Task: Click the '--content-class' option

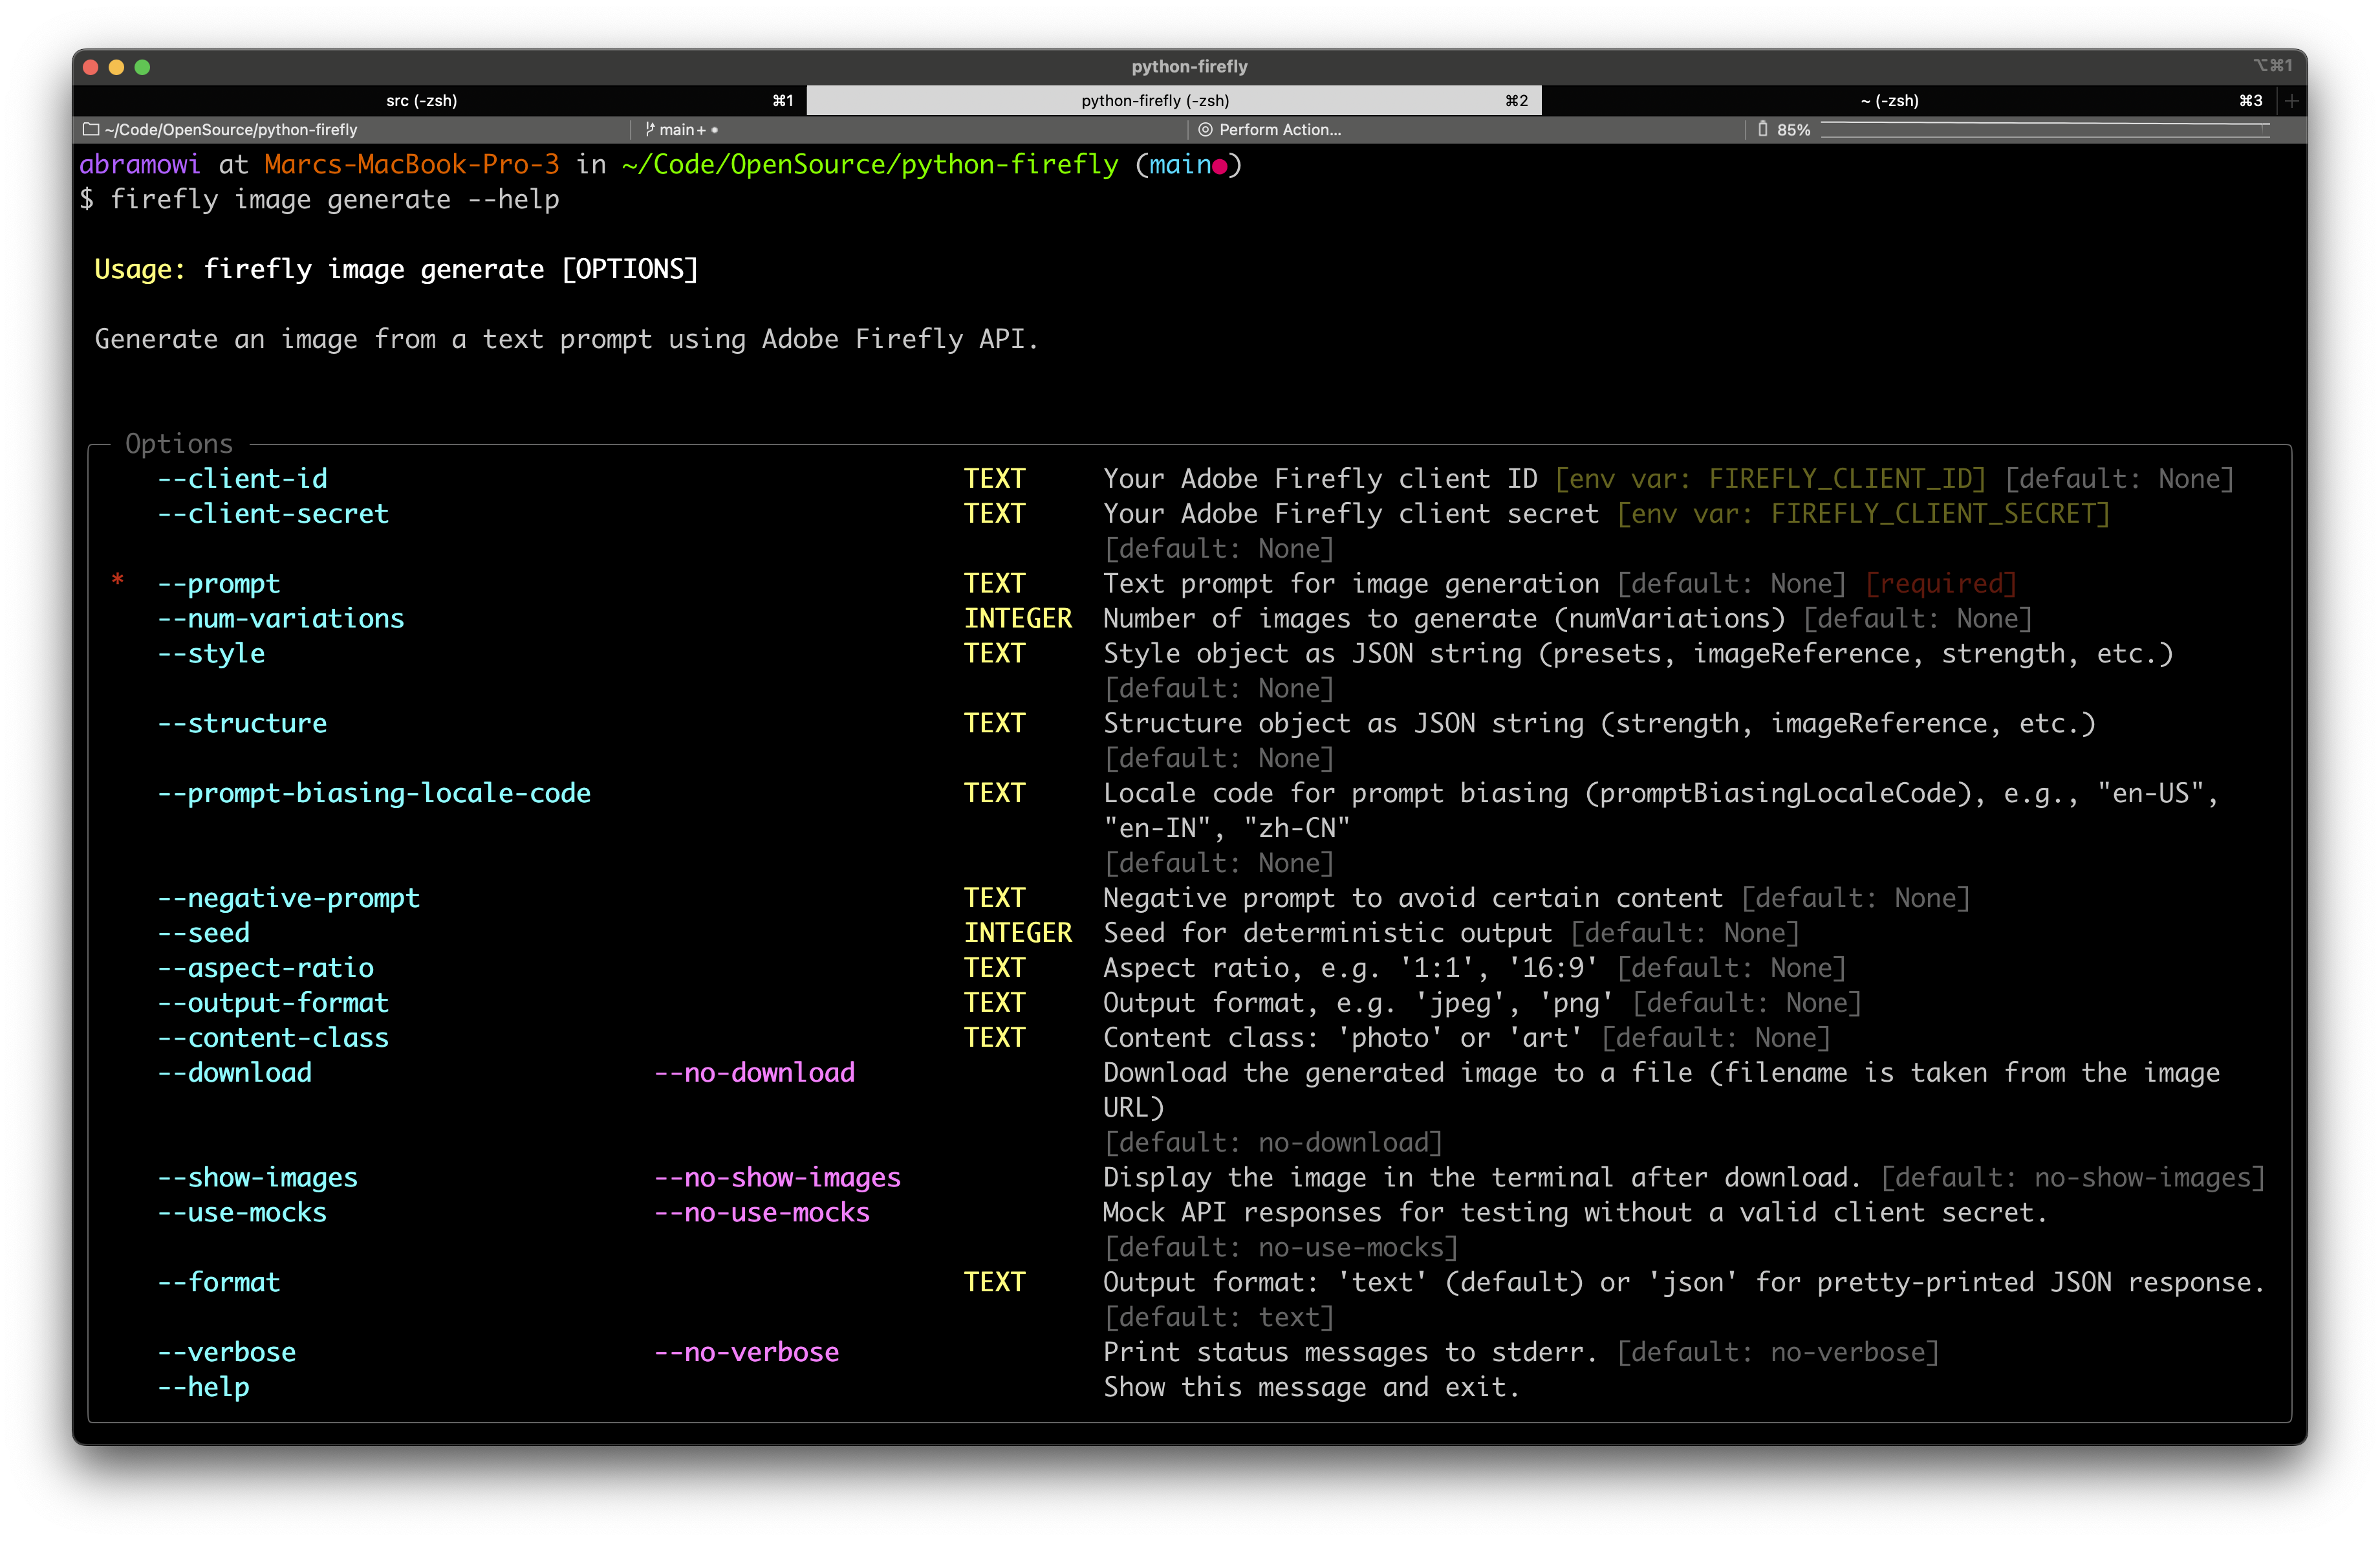Action: [273, 1038]
